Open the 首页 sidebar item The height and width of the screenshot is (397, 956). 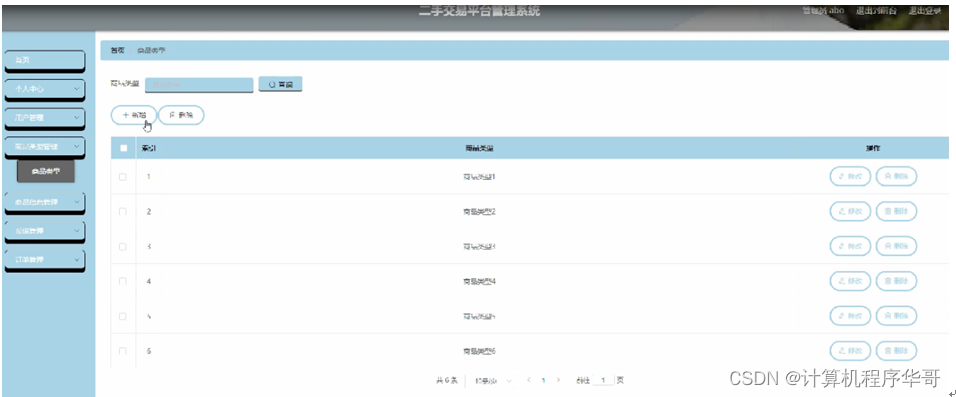pos(44,60)
